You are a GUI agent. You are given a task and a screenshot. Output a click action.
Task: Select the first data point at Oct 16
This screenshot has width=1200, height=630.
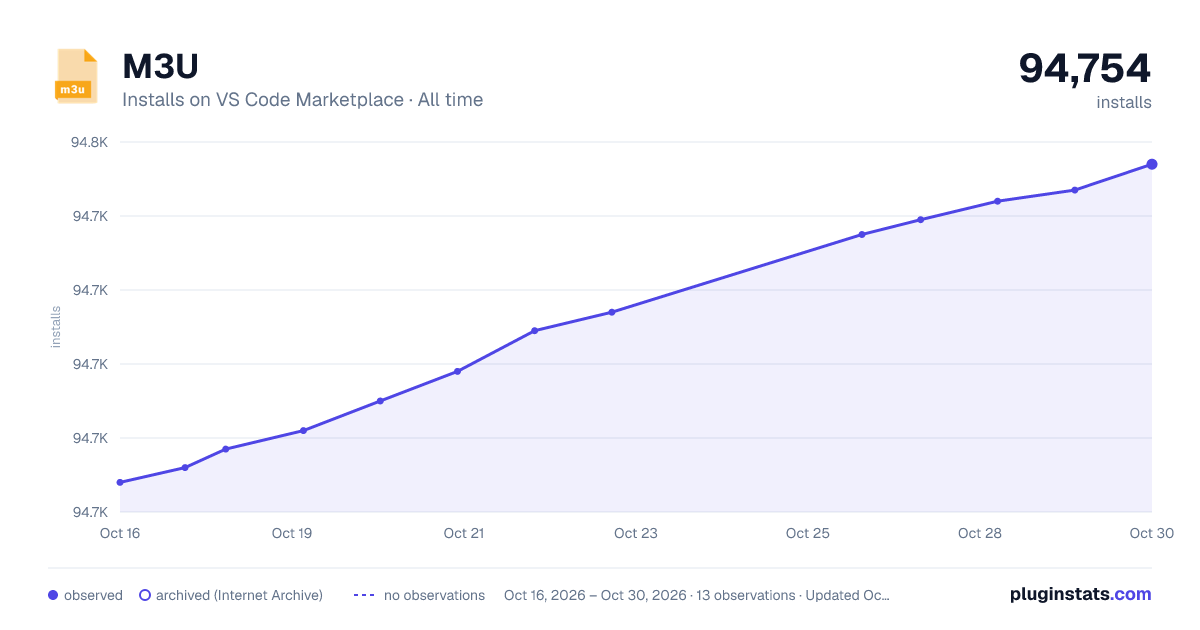tap(120, 482)
